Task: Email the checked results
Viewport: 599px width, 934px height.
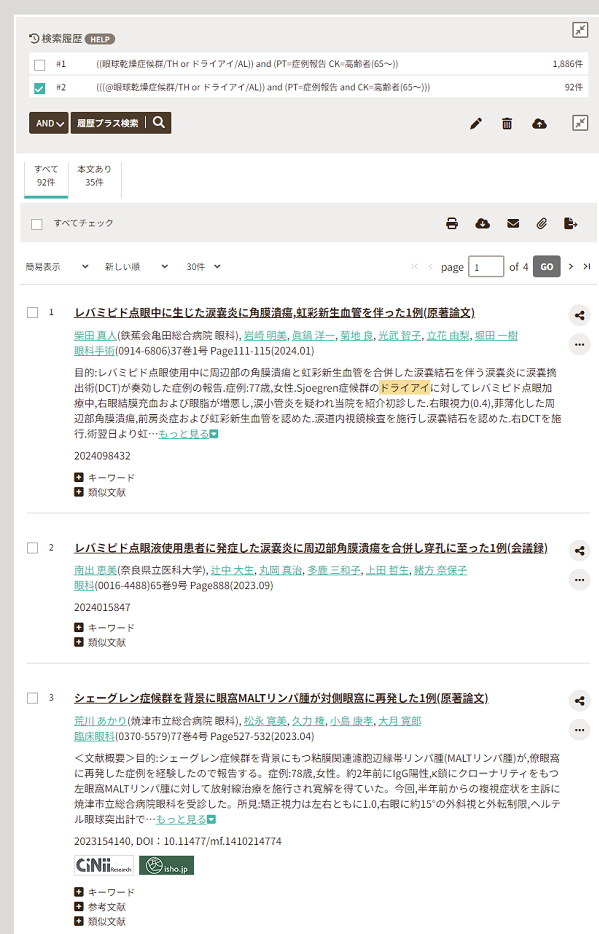Action: coord(513,223)
